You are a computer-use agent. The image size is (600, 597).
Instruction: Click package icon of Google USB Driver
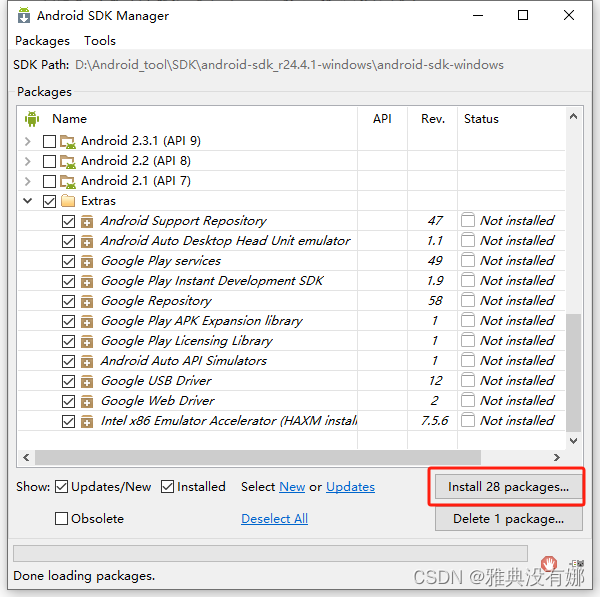(x=87, y=381)
